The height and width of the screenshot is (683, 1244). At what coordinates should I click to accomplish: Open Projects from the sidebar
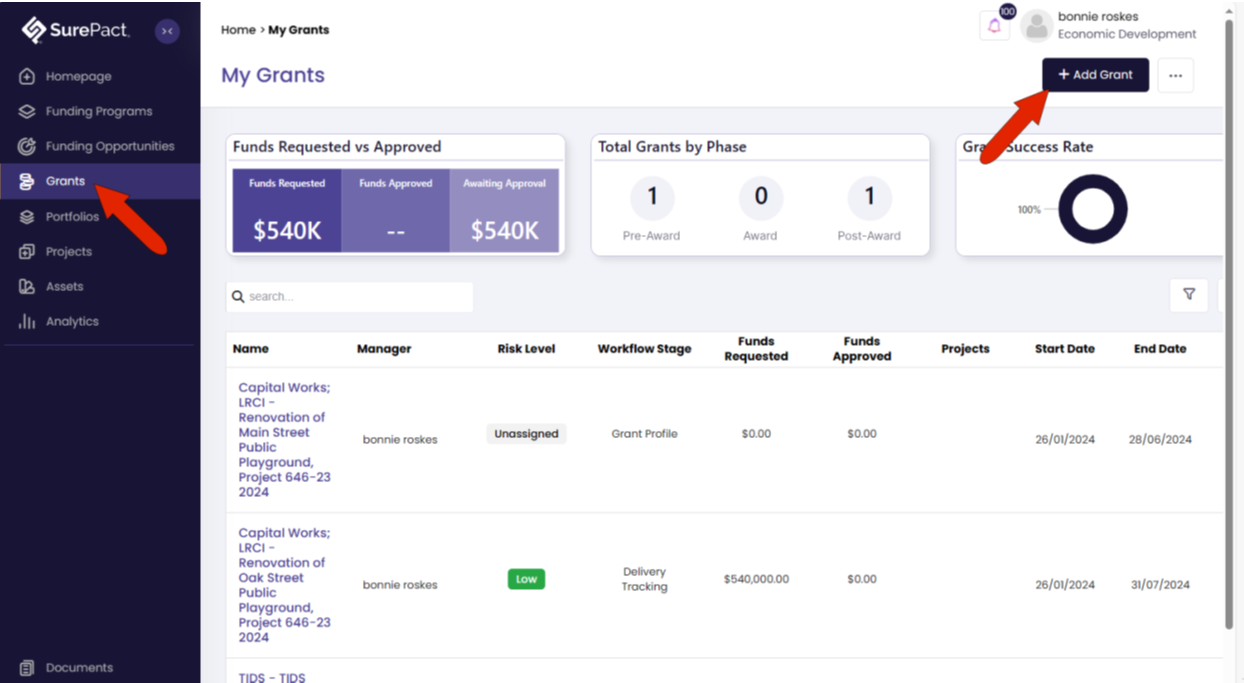68,251
